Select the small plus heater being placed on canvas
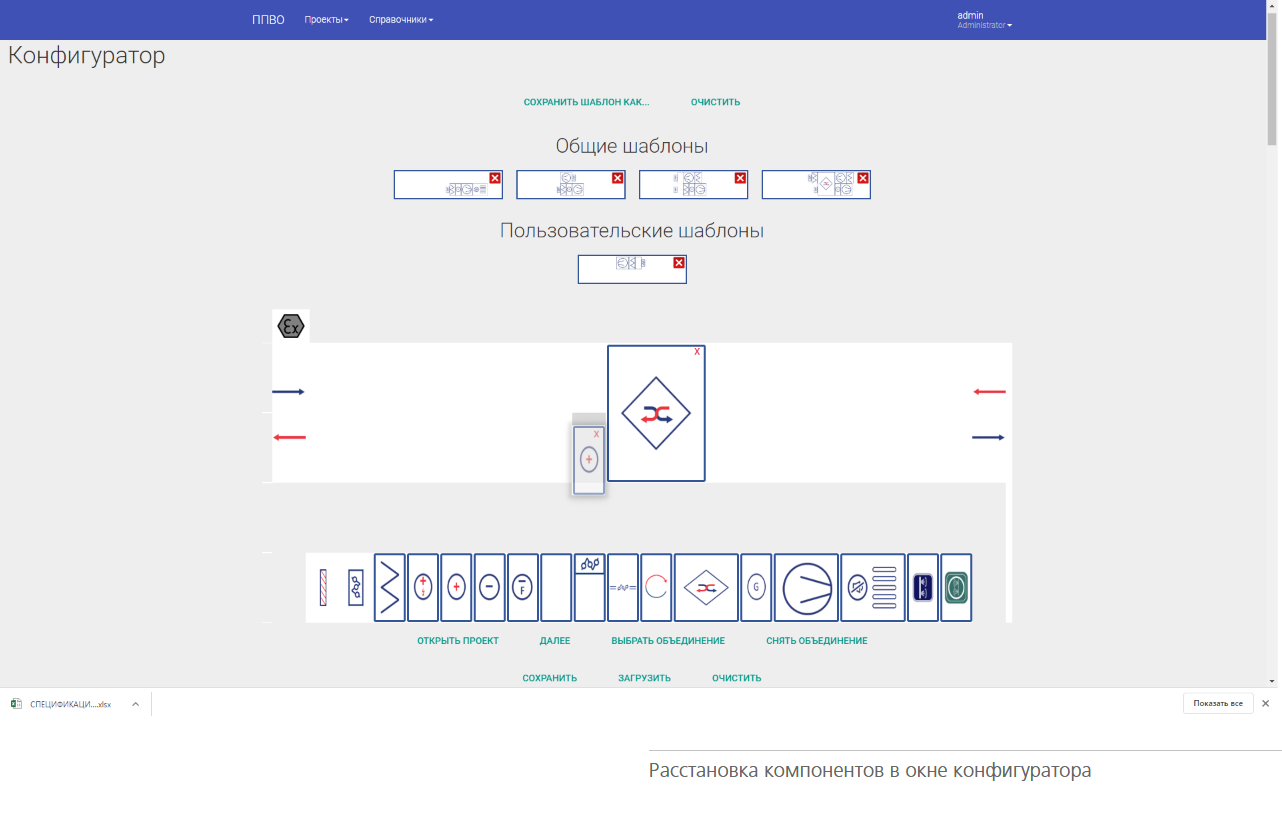Image resolution: width=1282 pixels, height=813 pixels. [x=589, y=460]
